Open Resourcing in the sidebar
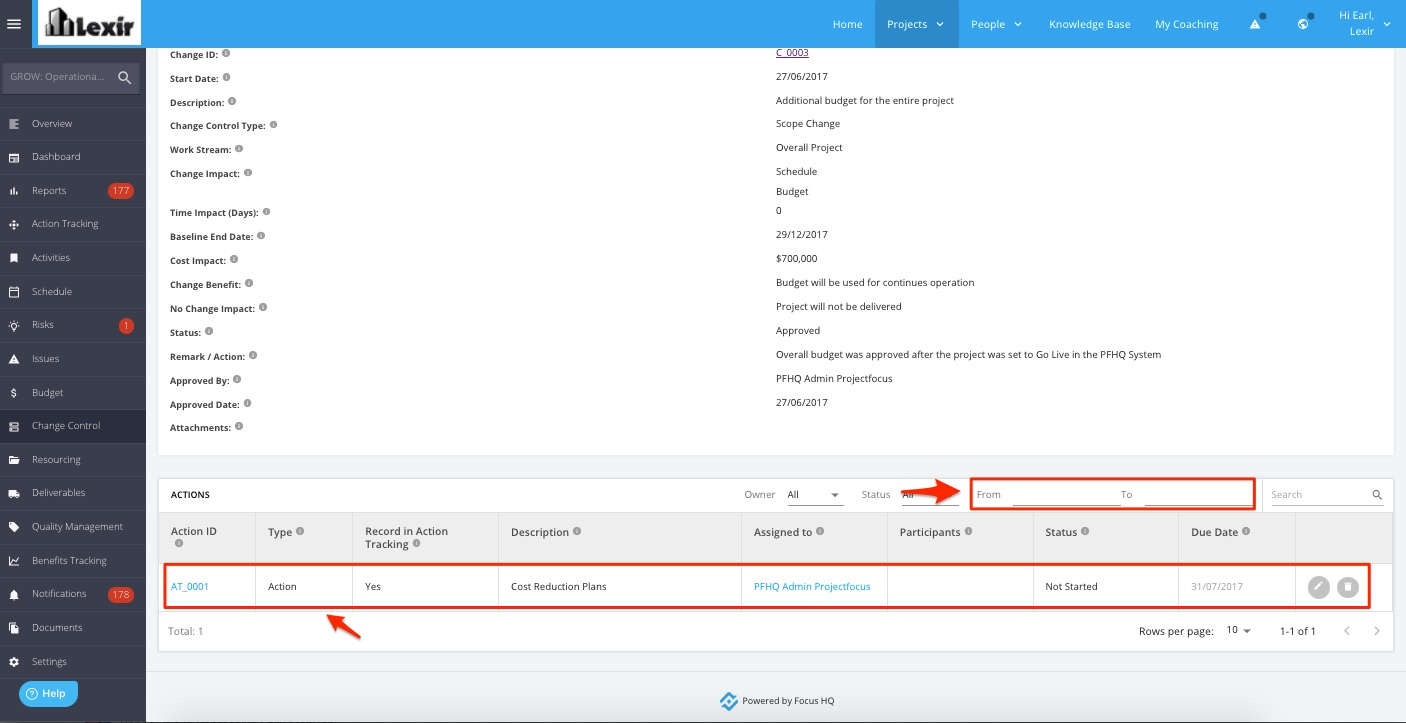 pyautogui.click(x=73, y=460)
